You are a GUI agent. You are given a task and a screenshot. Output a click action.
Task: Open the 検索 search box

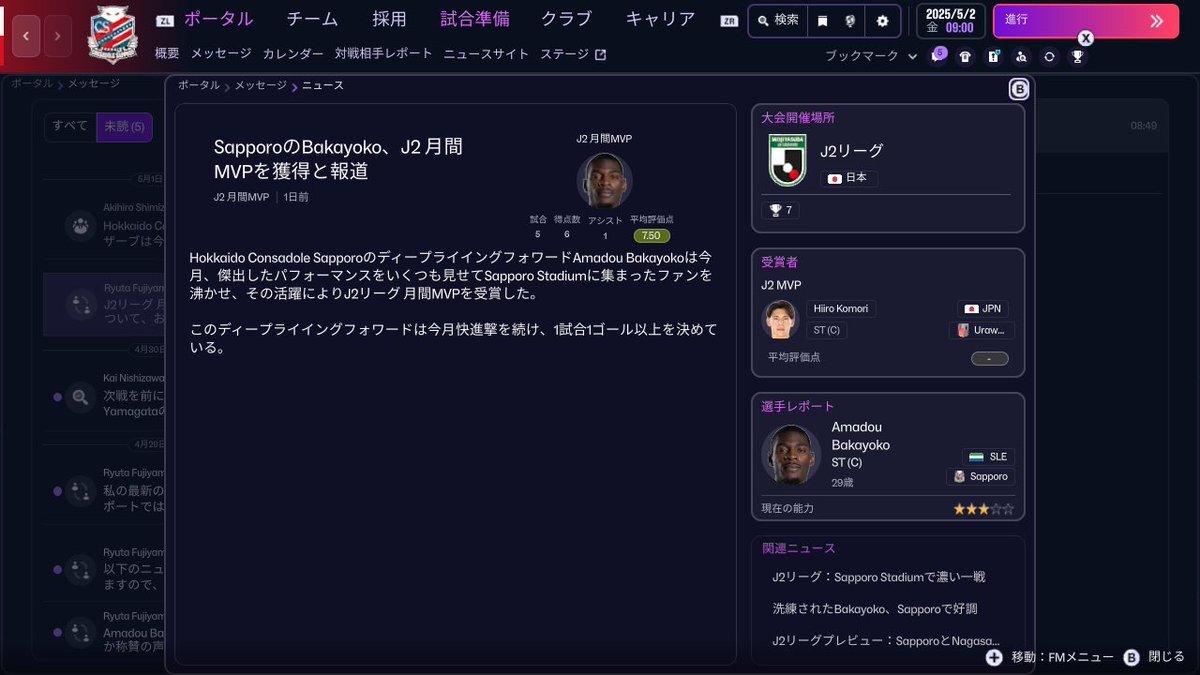(x=777, y=20)
